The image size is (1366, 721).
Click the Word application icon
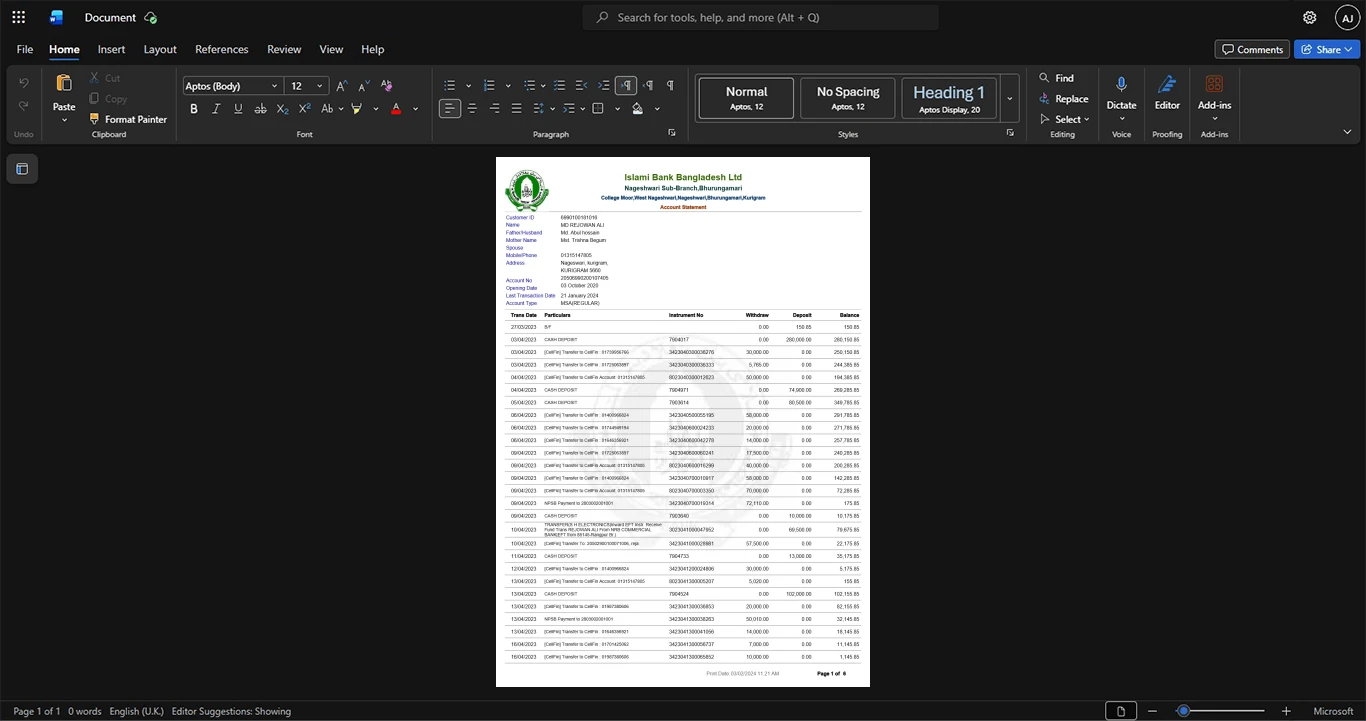(x=56, y=17)
